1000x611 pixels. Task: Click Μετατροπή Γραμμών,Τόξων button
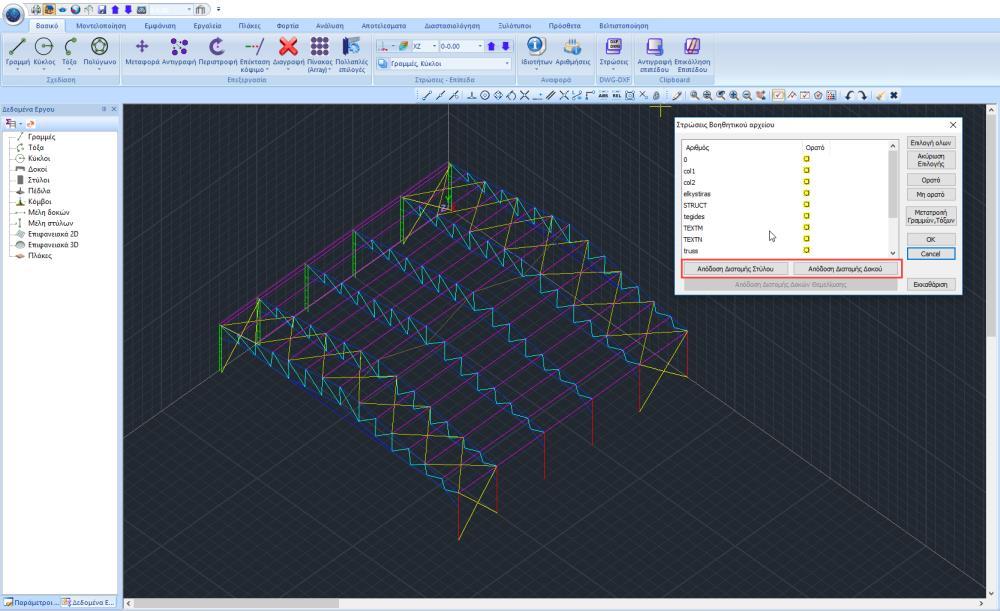pos(930,216)
